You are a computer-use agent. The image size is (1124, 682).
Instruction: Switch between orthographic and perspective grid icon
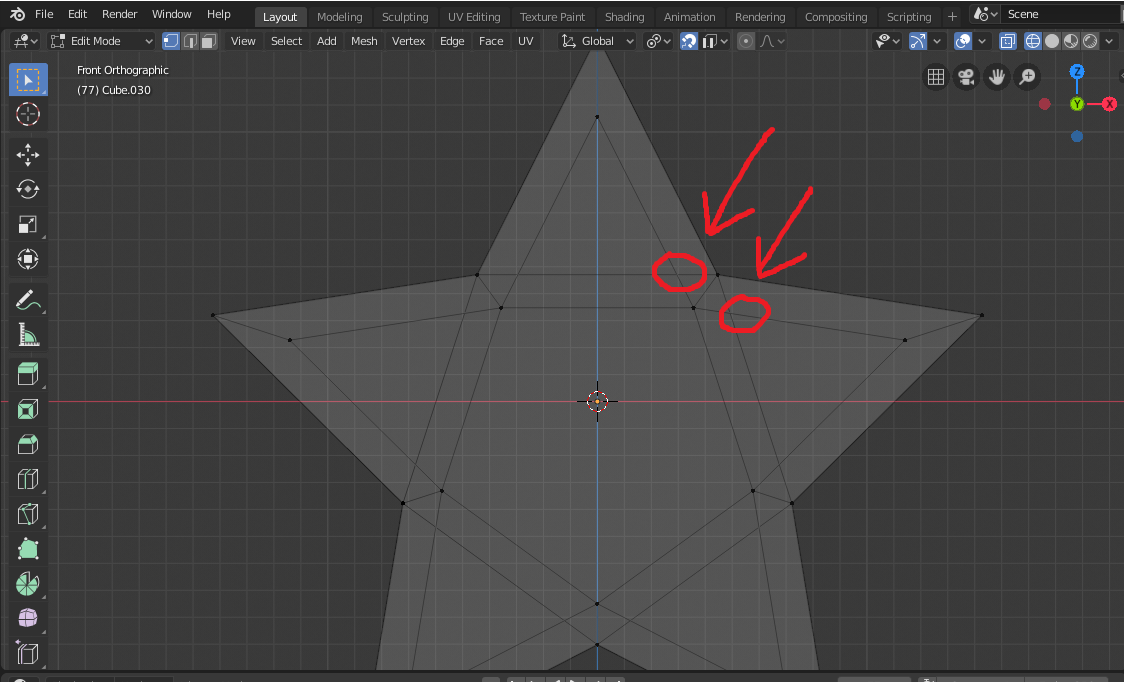pyautogui.click(x=935, y=77)
